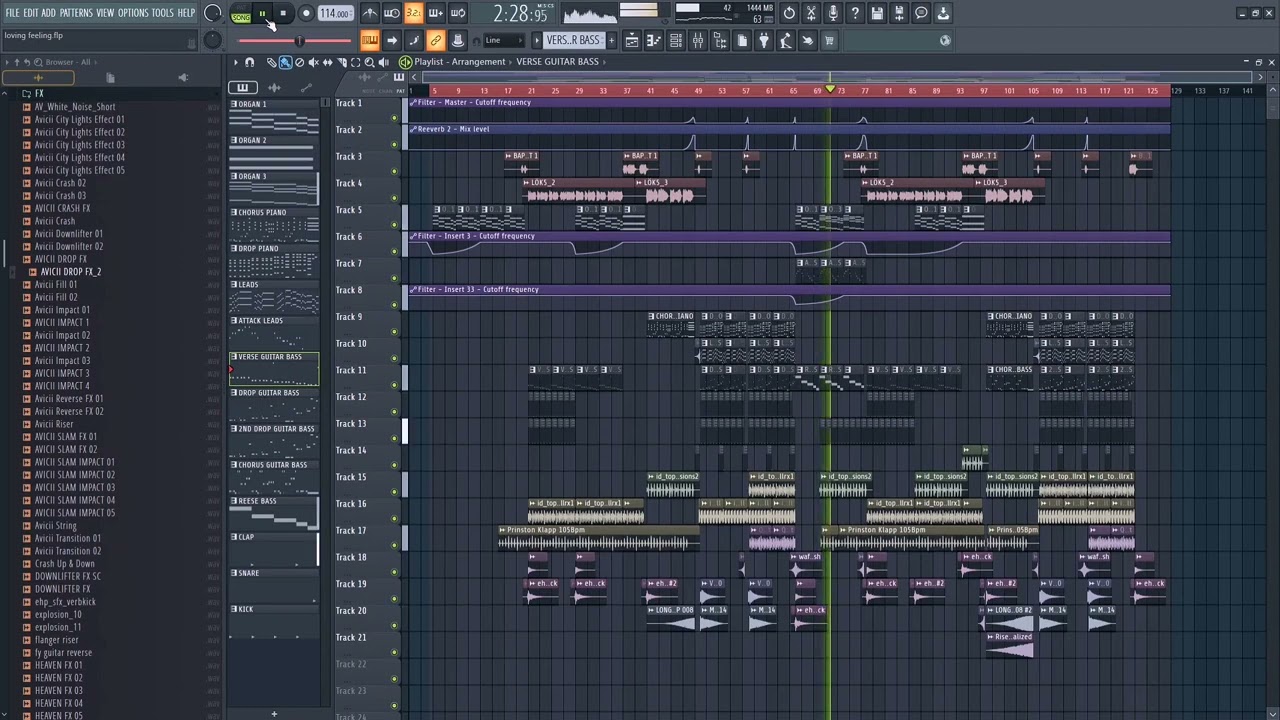Mute Track 3 using its green dot
This screenshot has height=720, width=1280.
tap(394, 171)
